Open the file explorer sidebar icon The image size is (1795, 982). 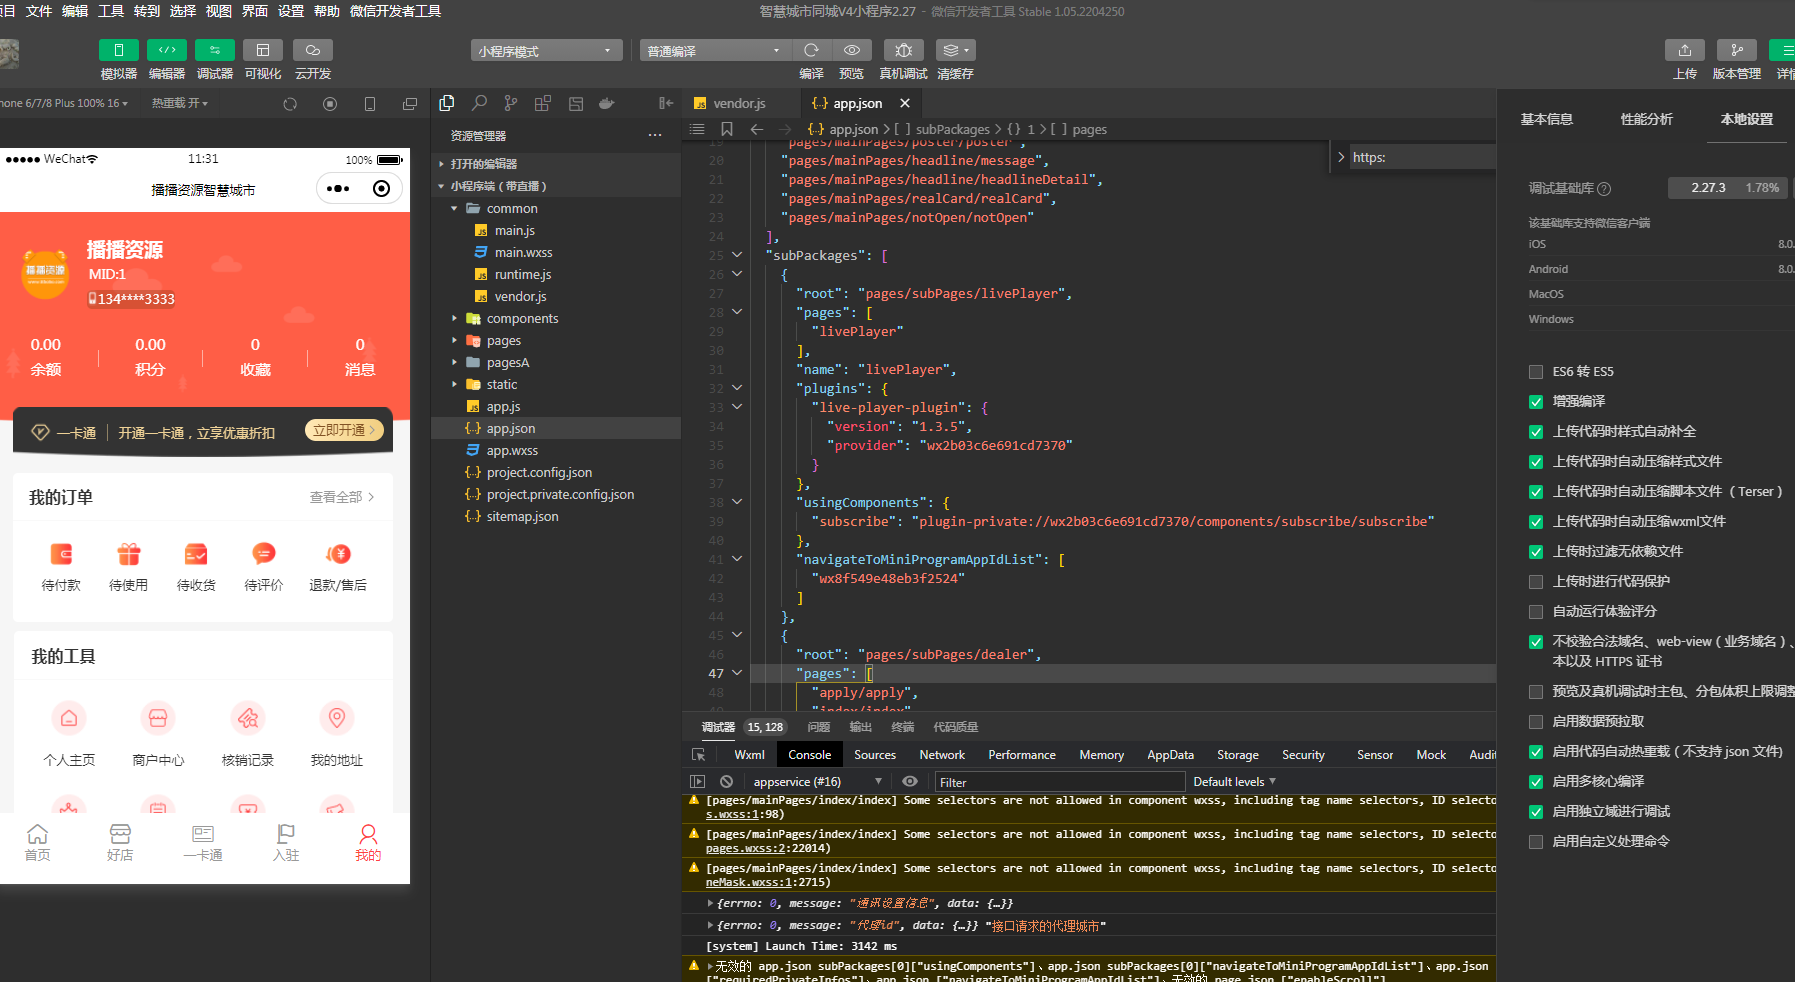point(447,103)
